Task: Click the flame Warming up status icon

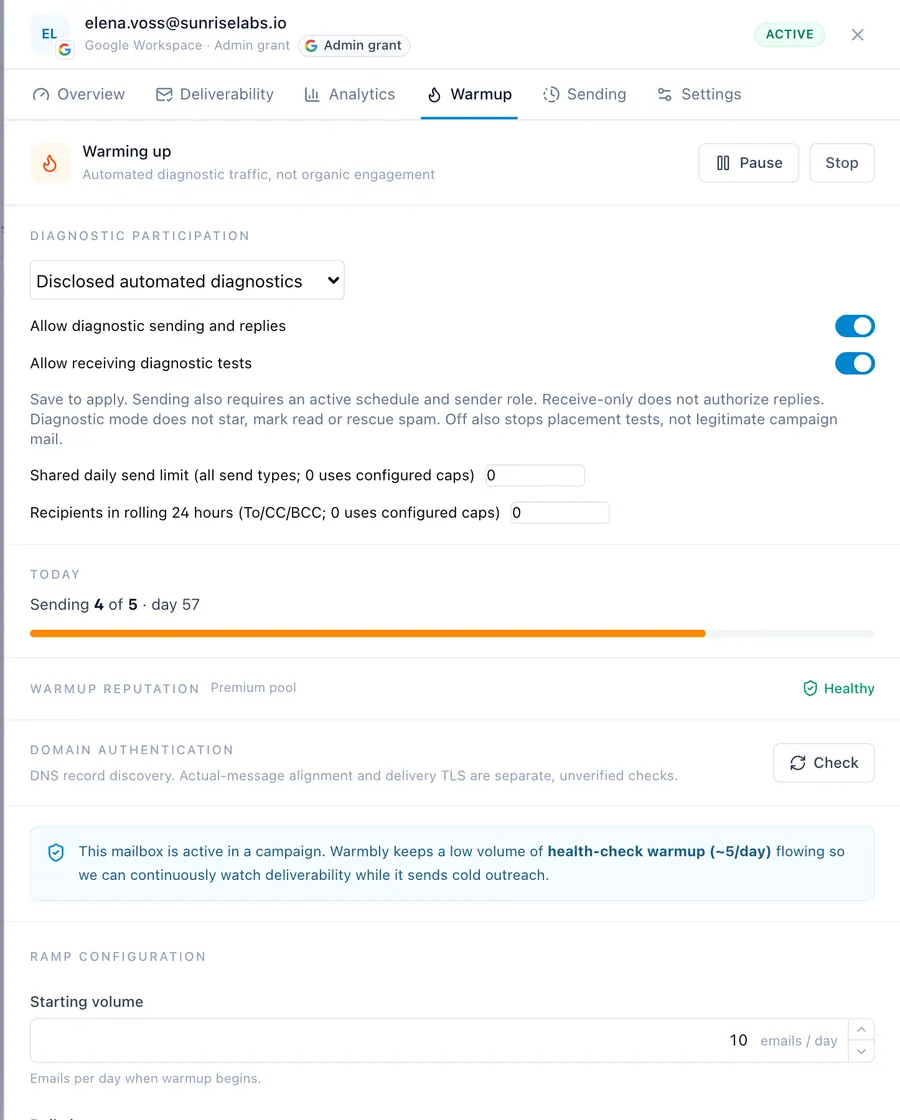Action: click(x=49, y=163)
